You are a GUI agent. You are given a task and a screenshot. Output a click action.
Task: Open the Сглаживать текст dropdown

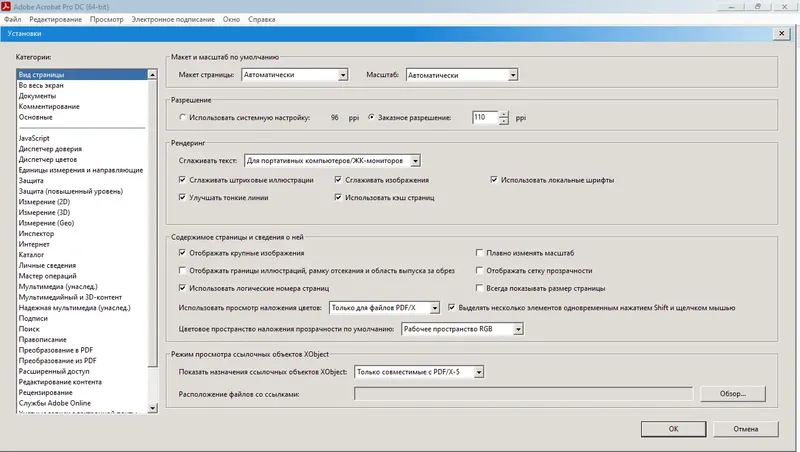332,161
